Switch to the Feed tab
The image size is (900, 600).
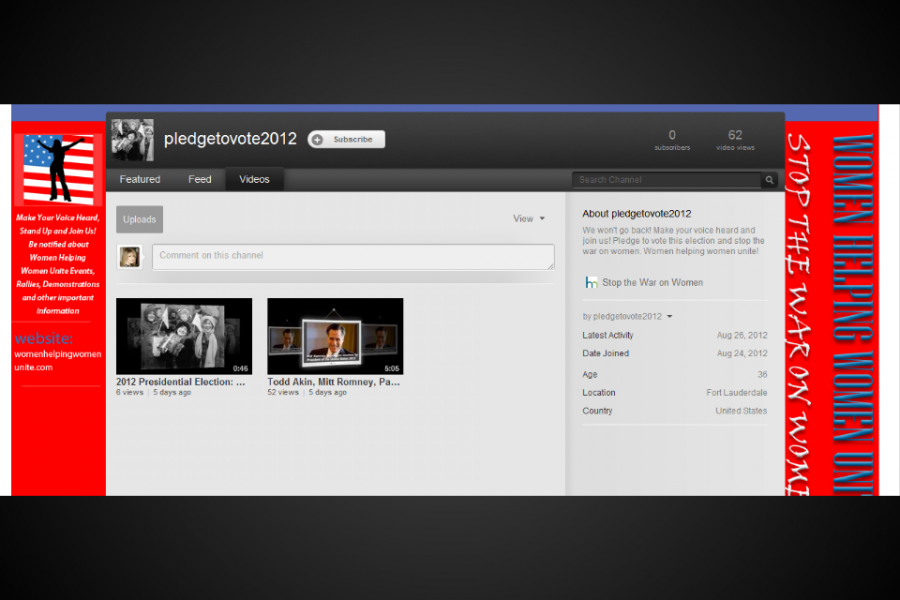tap(200, 180)
